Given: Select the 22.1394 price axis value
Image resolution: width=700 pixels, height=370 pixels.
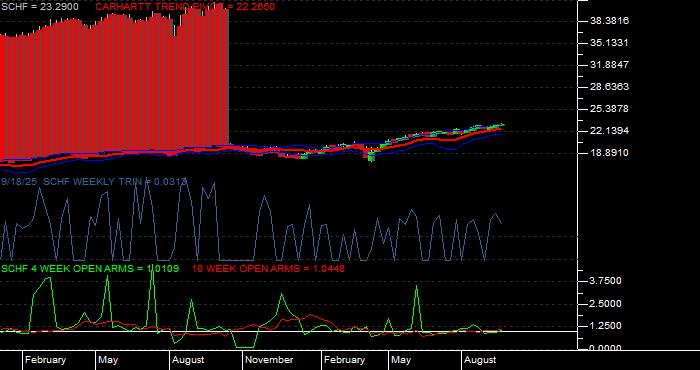Looking at the screenshot, I should click(609, 131).
